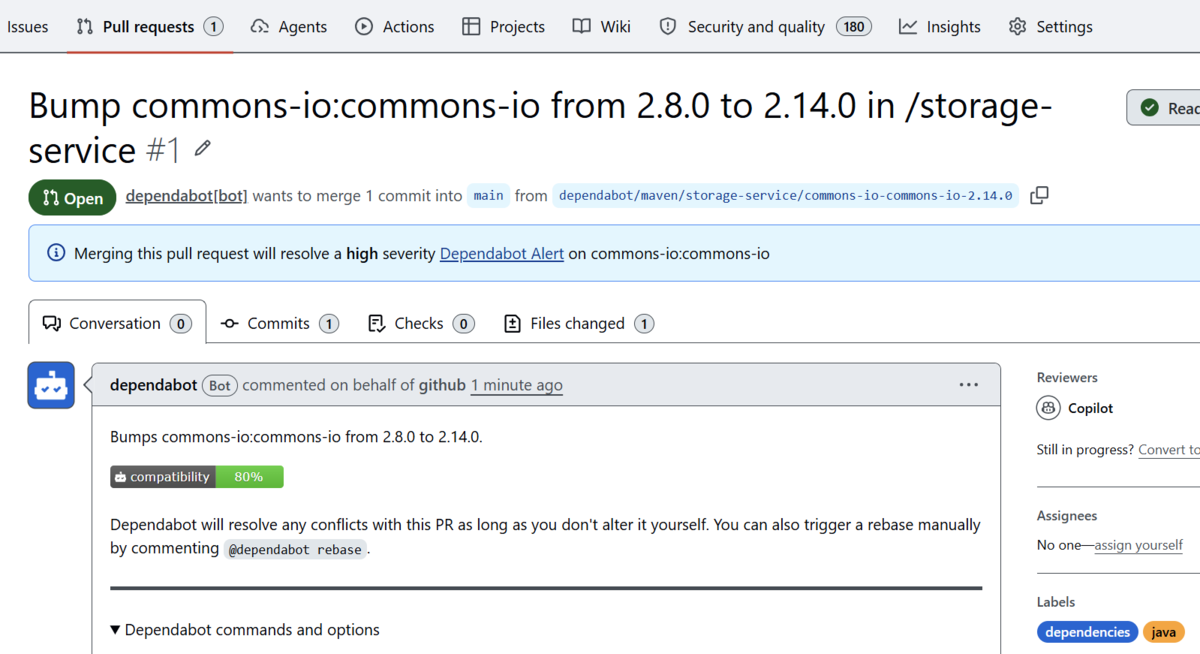Click the Commits commit icon
Screen dimensions: 1200x654
click(229, 323)
